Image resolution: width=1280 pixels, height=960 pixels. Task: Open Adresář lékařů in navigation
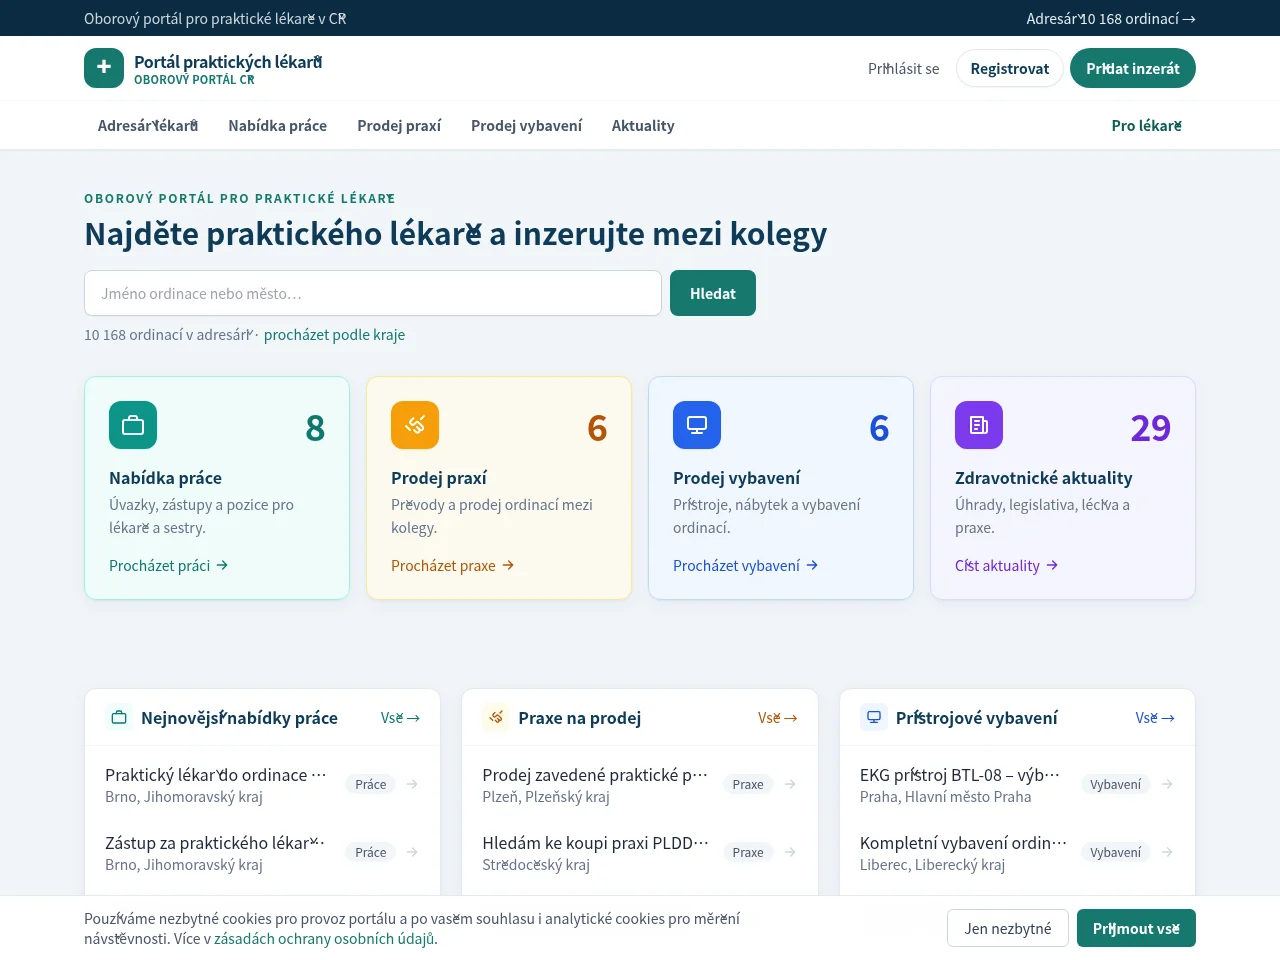[148, 125]
